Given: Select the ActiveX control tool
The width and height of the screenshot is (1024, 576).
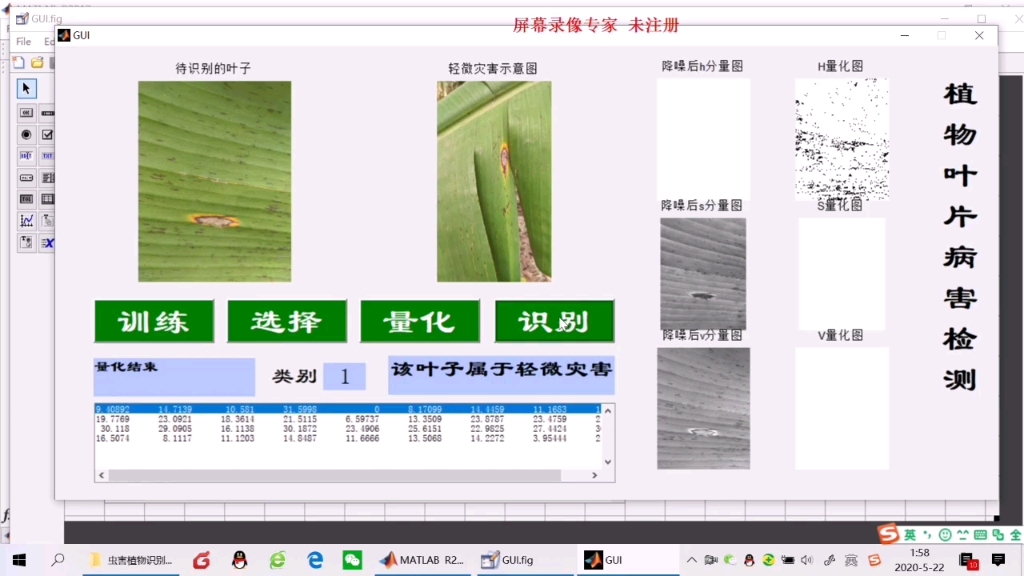Looking at the screenshot, I should click(48, 240).
